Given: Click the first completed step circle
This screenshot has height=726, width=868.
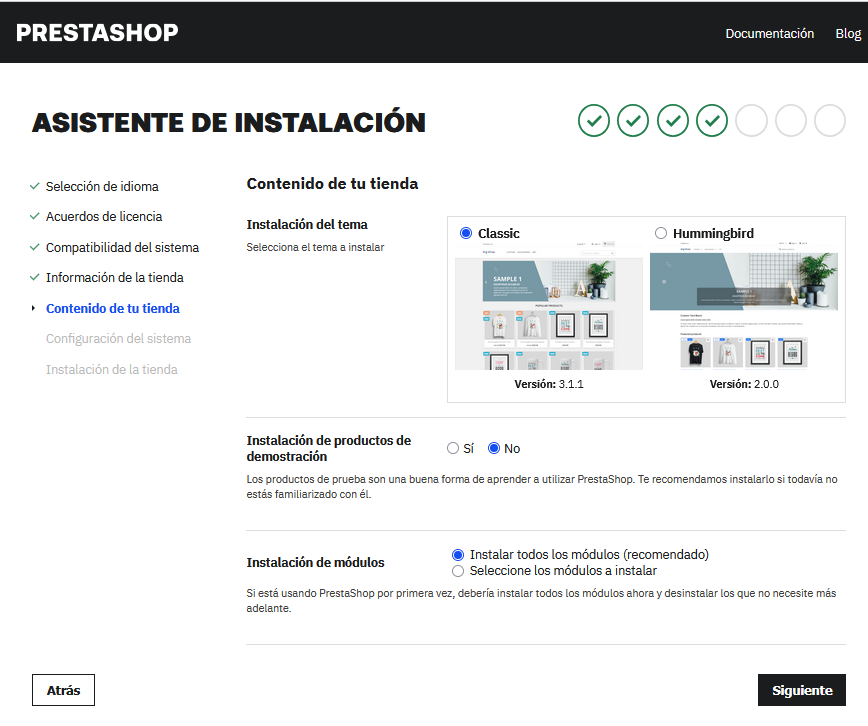Looking at the screenshot, I should point(594,120).
